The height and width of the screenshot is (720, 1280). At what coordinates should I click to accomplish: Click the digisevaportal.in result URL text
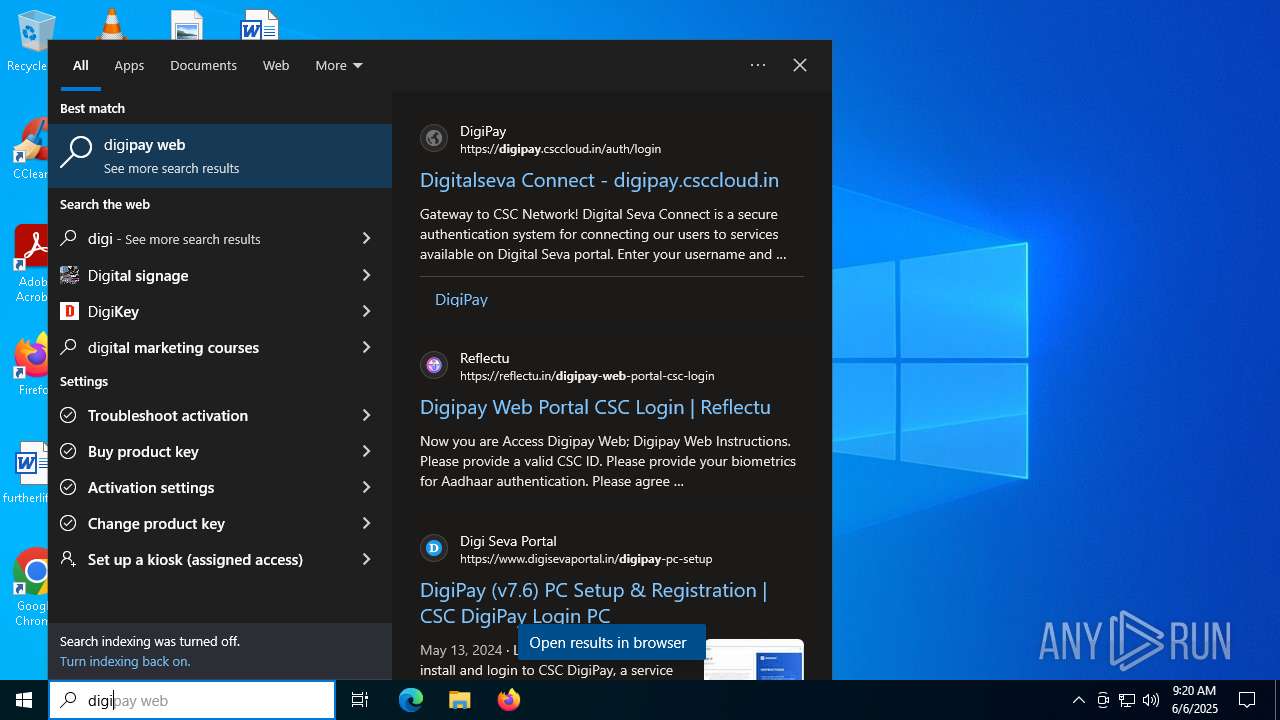pyautogui.click(x=586, y=559)
